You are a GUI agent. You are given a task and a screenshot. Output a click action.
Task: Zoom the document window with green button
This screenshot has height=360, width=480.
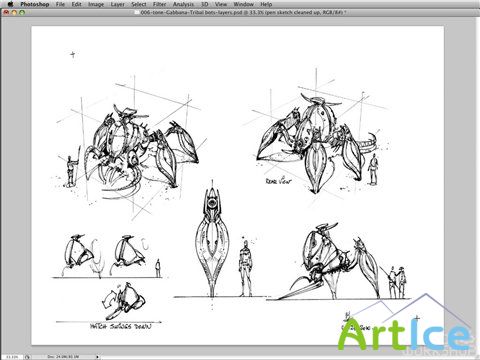[x=22, y=13]
